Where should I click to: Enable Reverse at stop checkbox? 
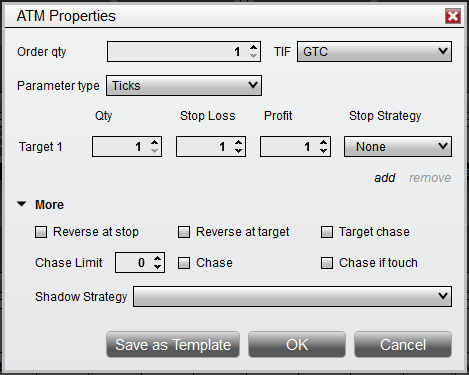click(x=41, y=232)
